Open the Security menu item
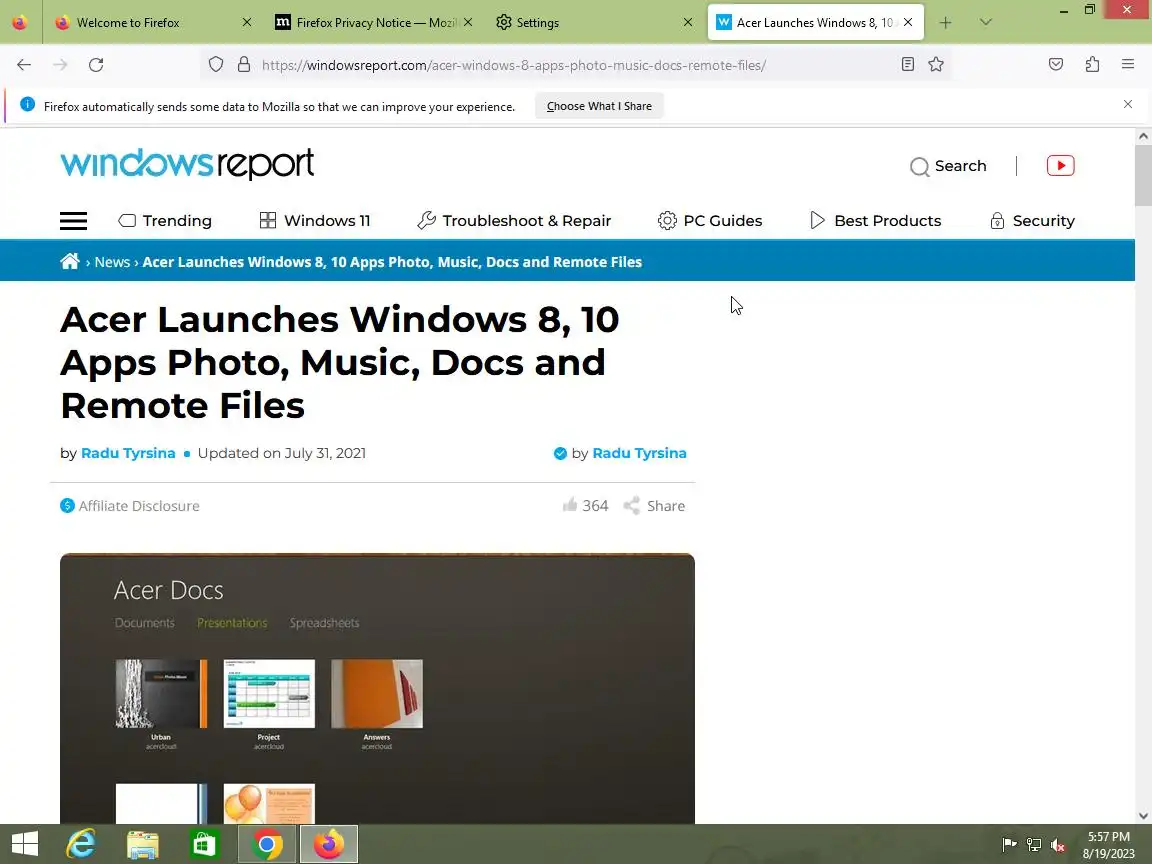 click(1032, 220)
